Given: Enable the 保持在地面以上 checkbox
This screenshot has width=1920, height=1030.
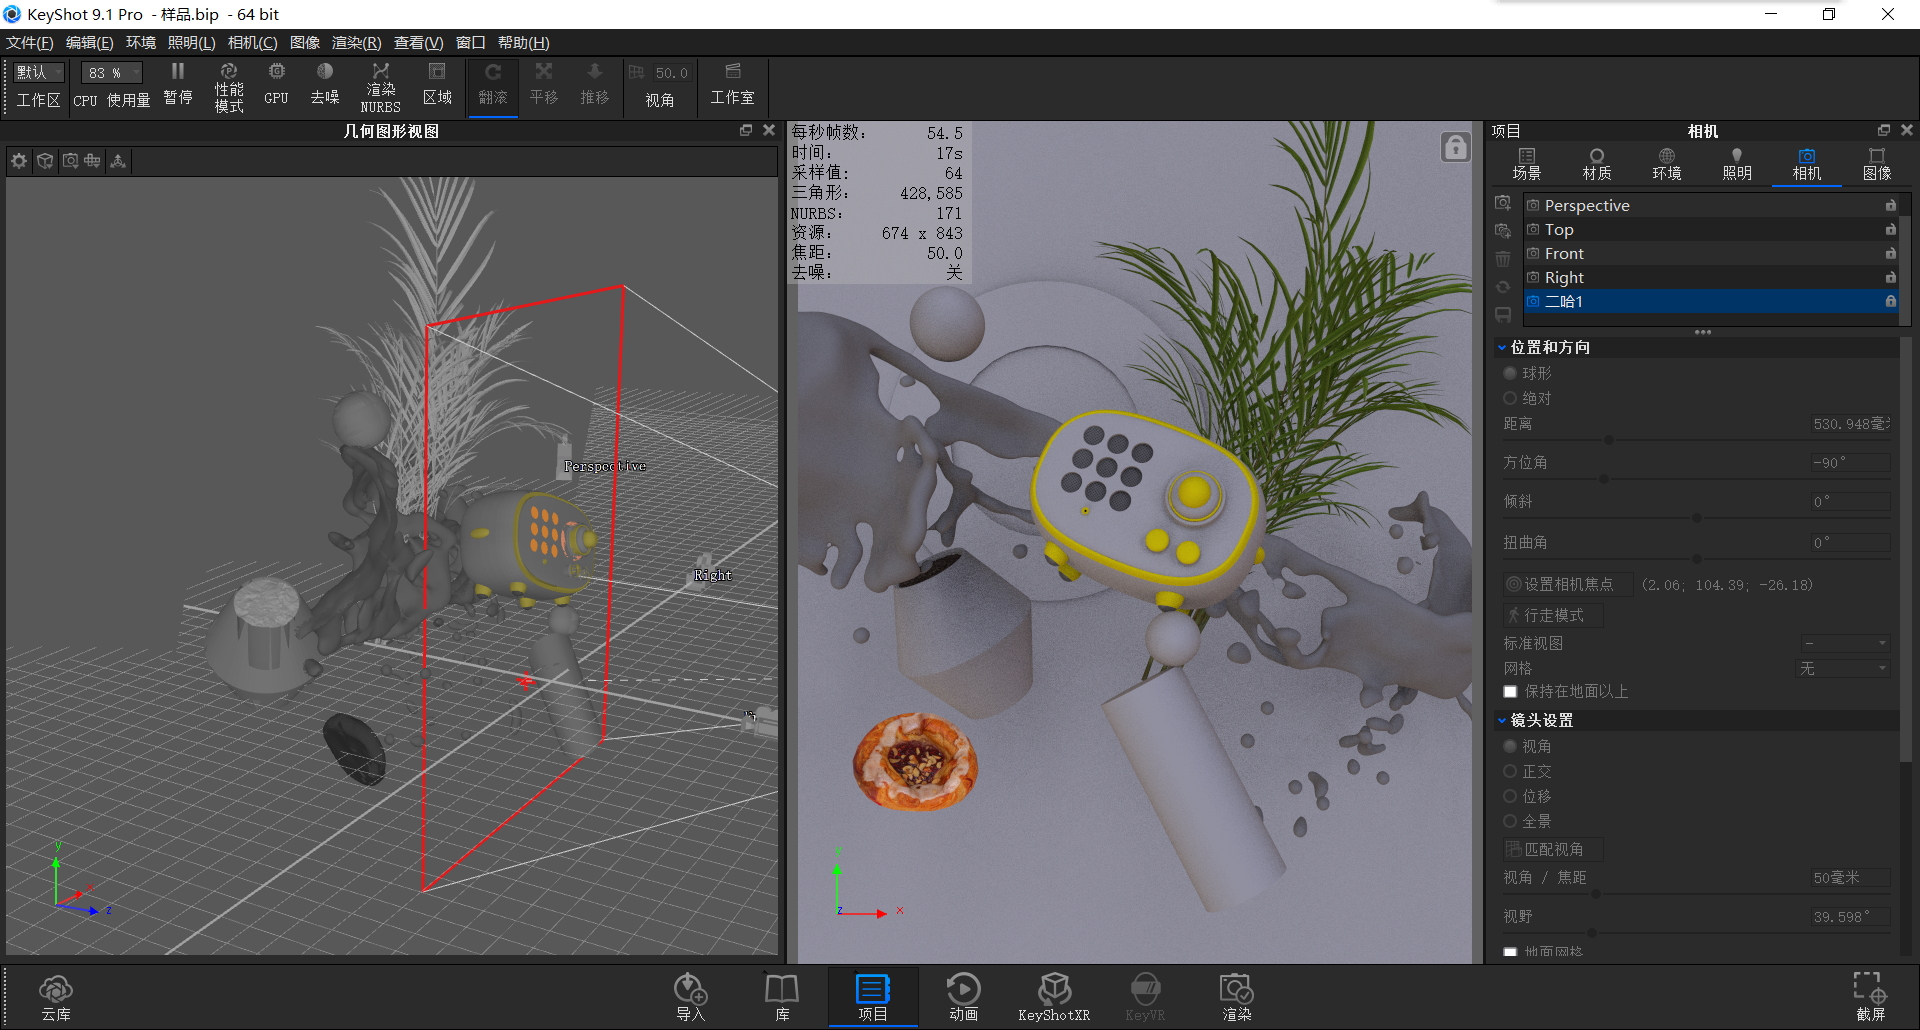Looking at the screenshot, I should (1510, 691).
